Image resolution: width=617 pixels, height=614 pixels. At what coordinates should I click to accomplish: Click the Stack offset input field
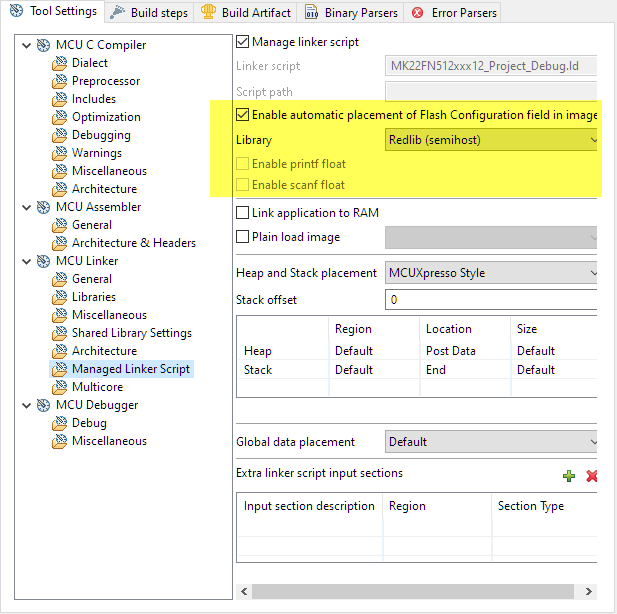492,299
